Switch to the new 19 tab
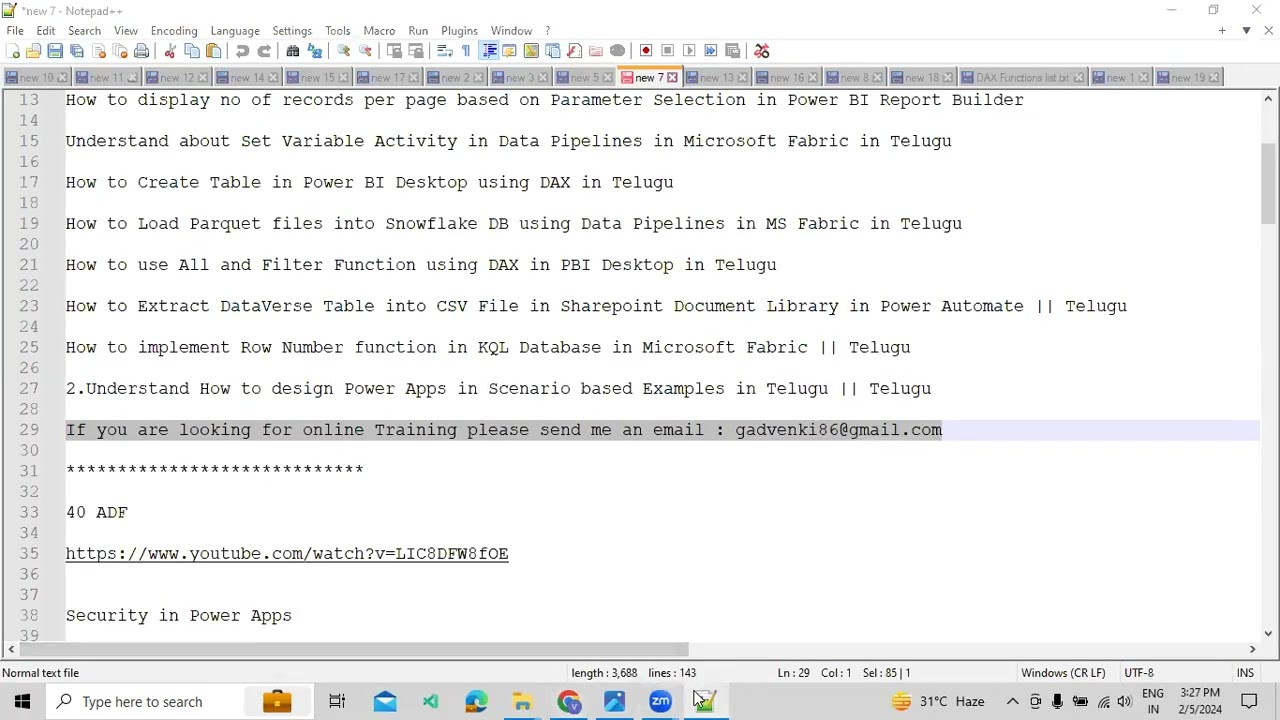 1189,77
